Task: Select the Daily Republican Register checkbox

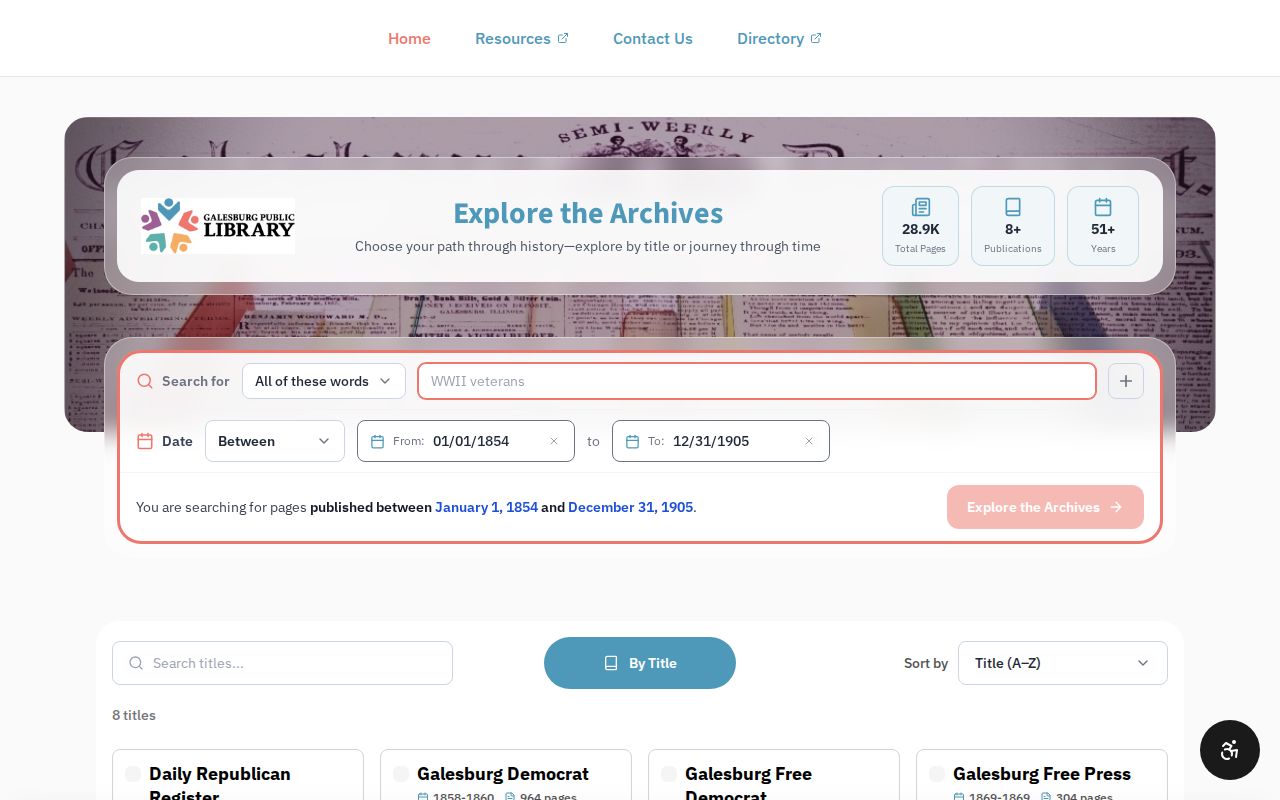Action: pyautogui.click(x=133, y=774)
